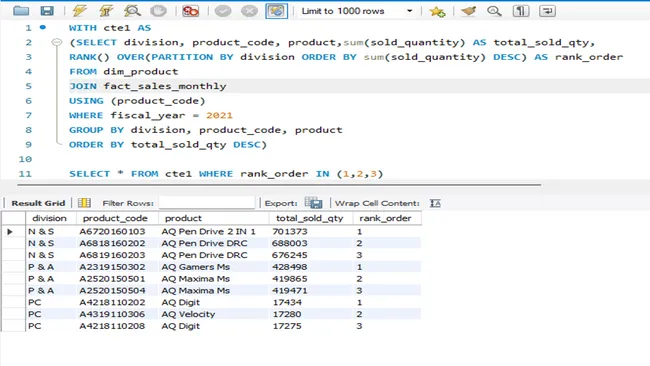Collapse the CTE code block fold marker
This screenshot has height=366, width=650.
coord(57,42)
